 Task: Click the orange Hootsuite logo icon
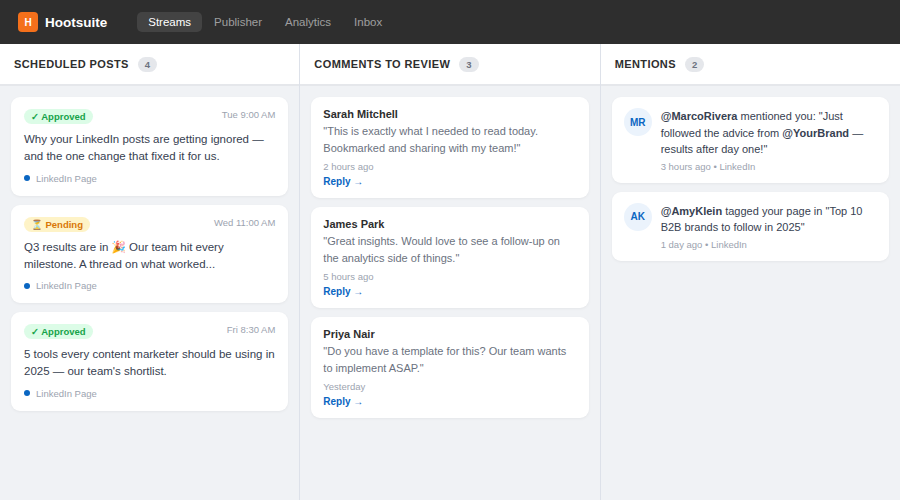tap(28, 22)
